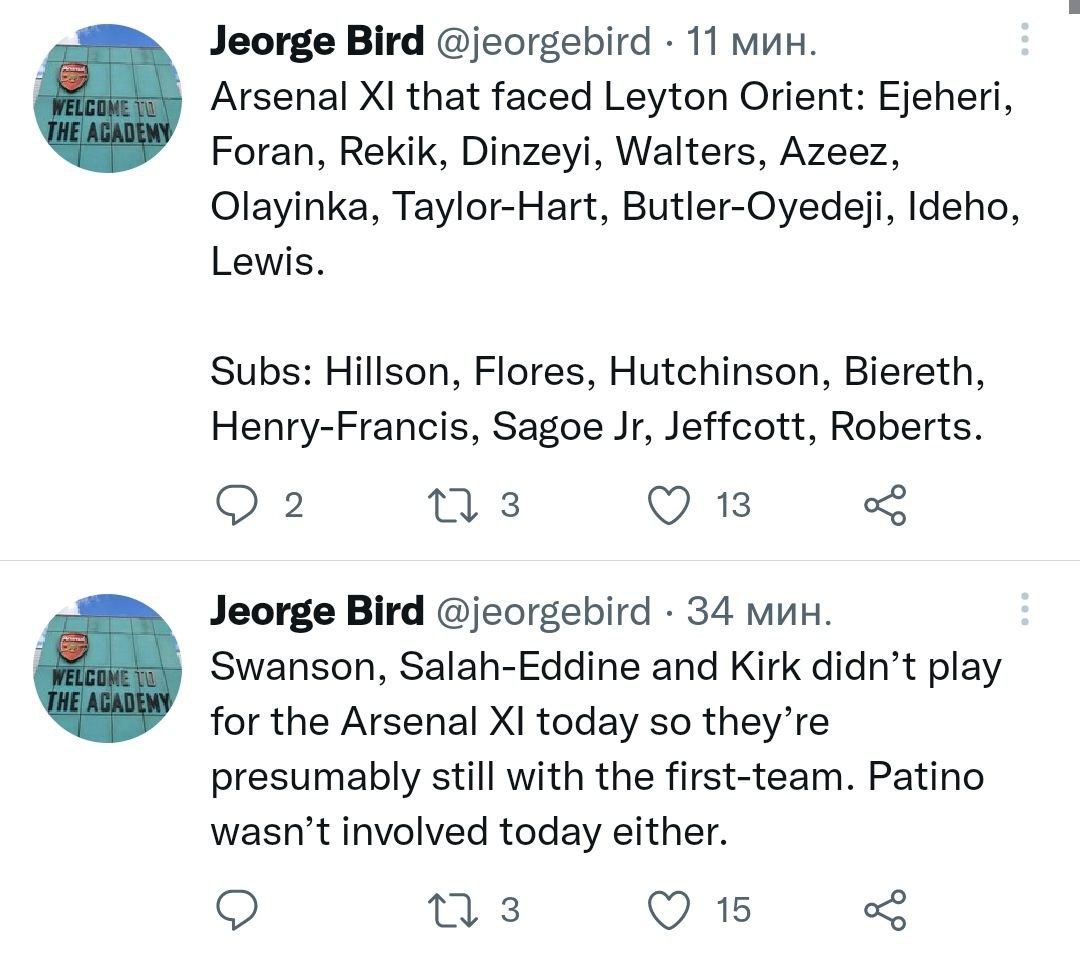
Task: Share the Arsenal XI lineup tweet
Action: coord(885,505)
